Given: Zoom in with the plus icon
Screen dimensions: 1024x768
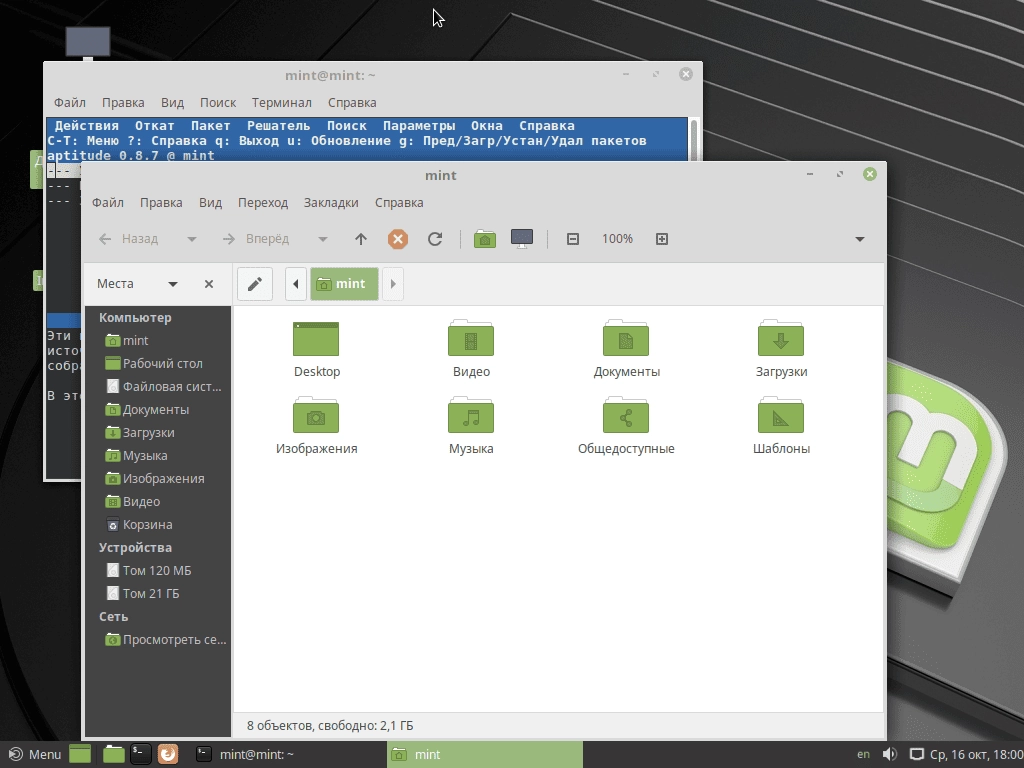Looking at the screenshot, I should 662,239.
